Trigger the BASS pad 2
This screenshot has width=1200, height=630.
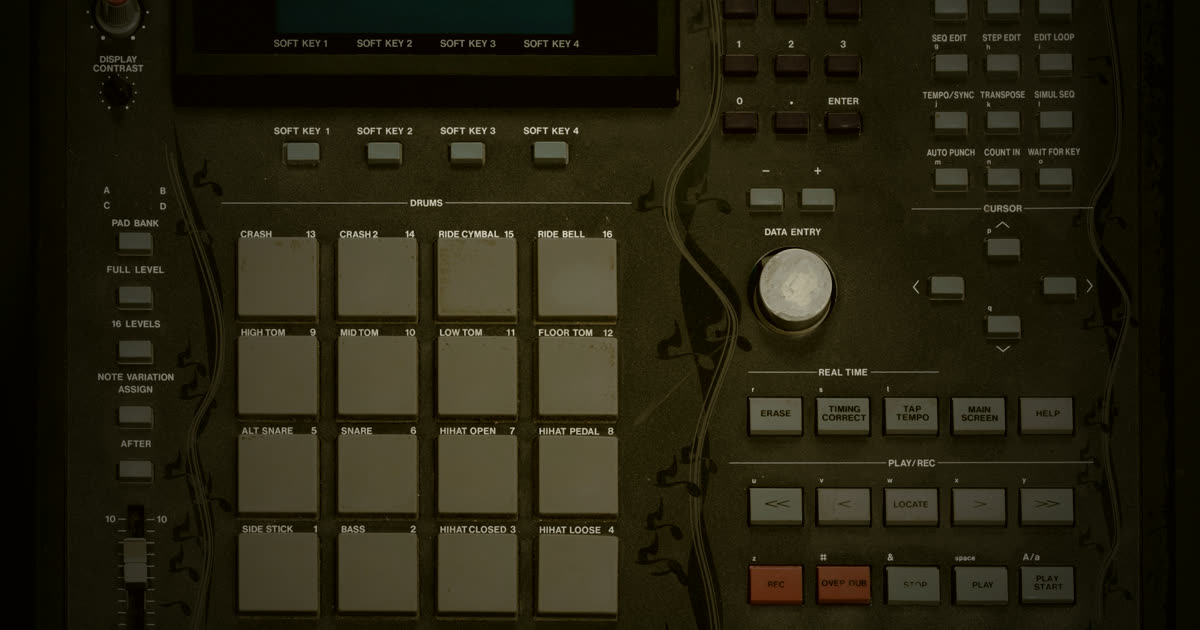point(378,574)
